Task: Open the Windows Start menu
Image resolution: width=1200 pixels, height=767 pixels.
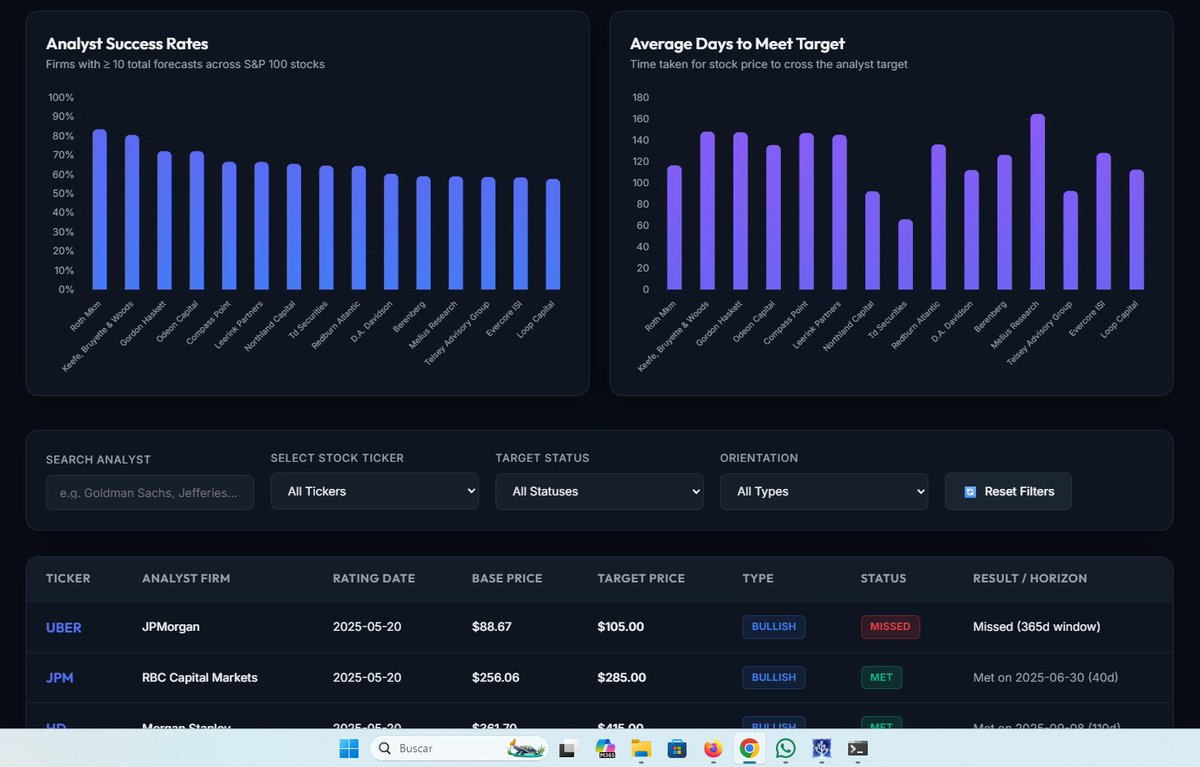Action: click(x=349, y=748)
